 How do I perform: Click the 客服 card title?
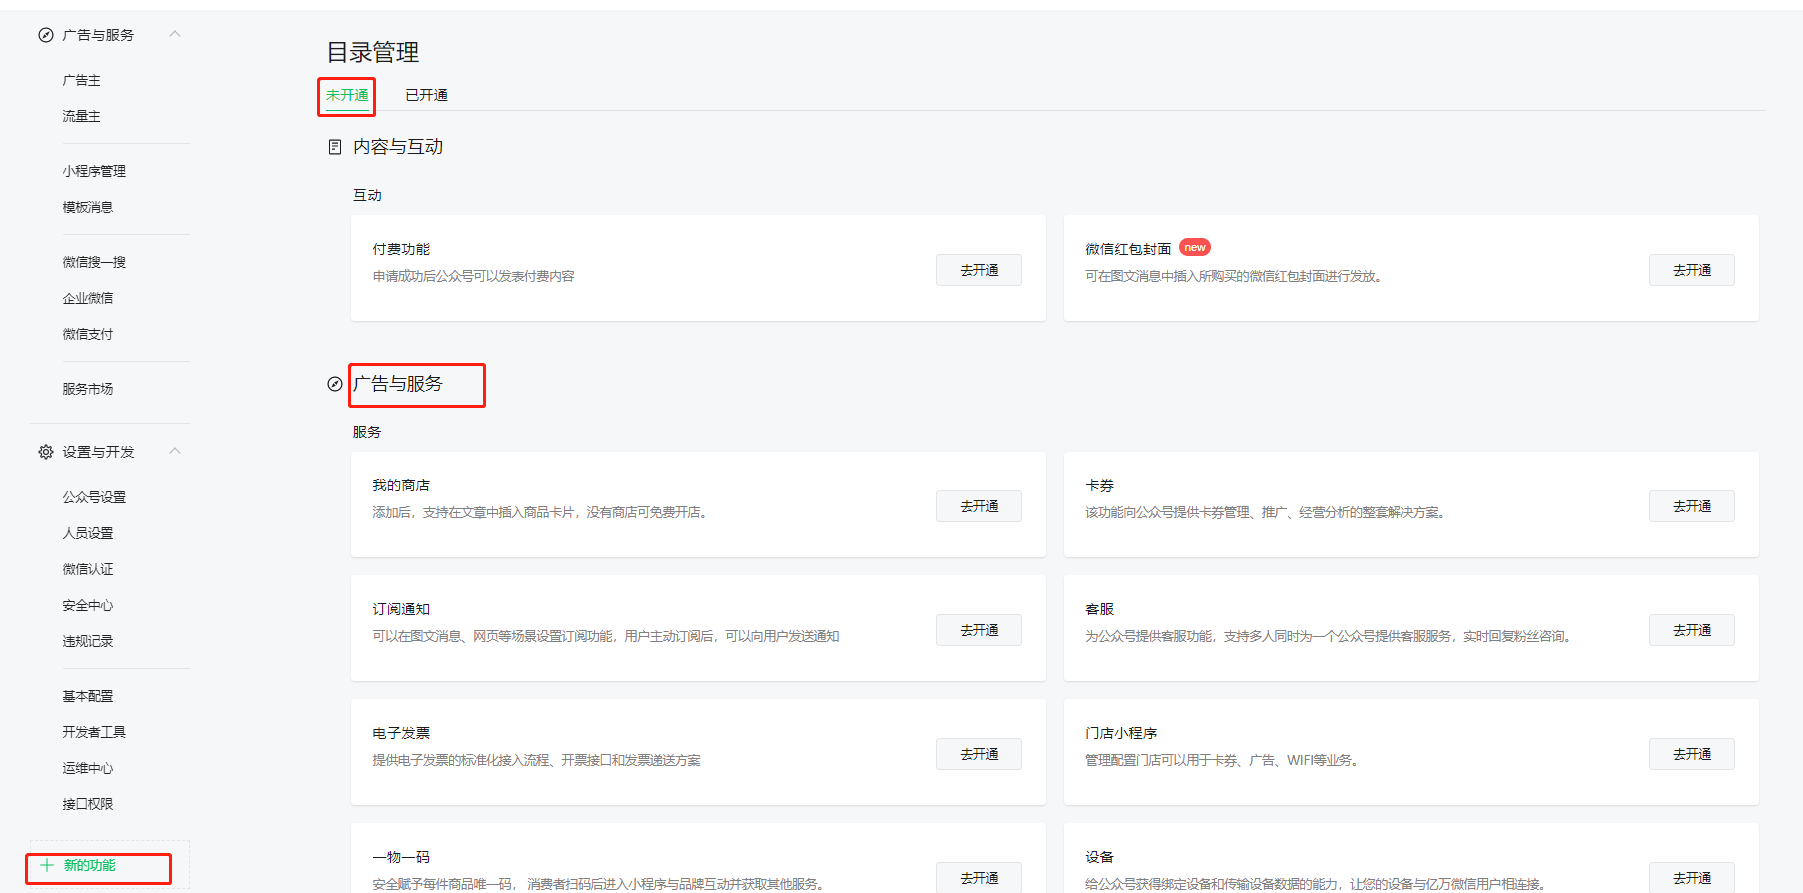point(1099,609)
